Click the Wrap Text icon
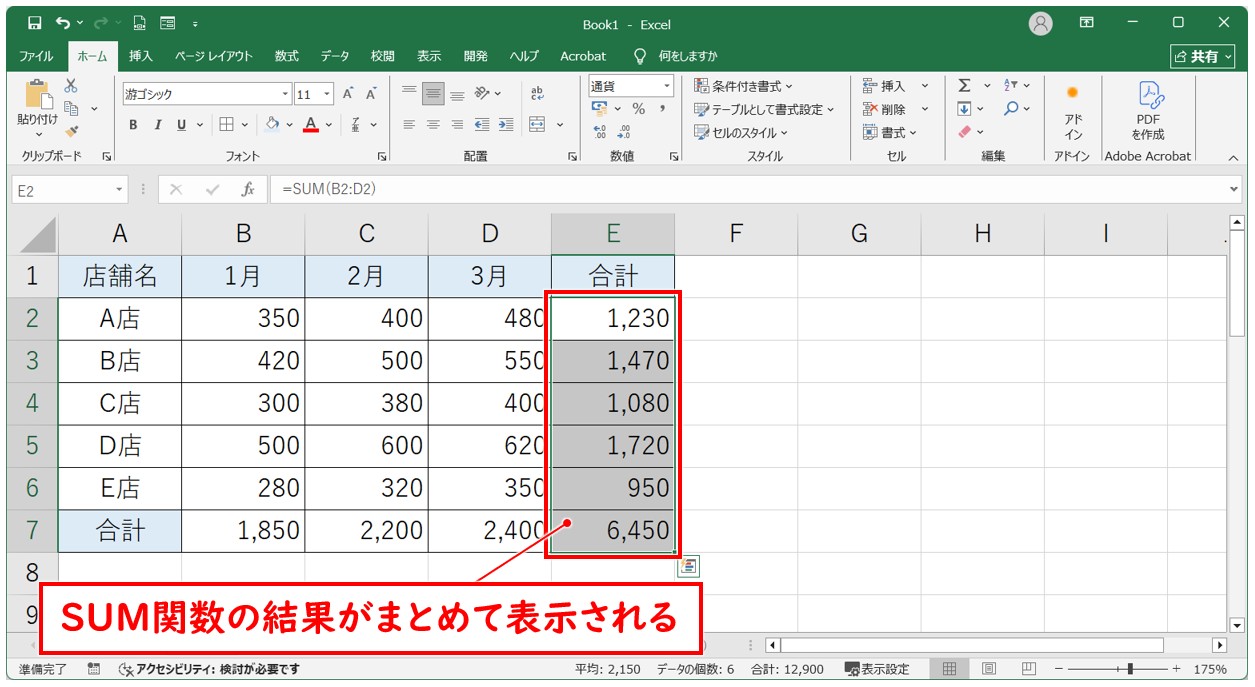The height and width of the screenshot is (687, 1255). (537, 94)
